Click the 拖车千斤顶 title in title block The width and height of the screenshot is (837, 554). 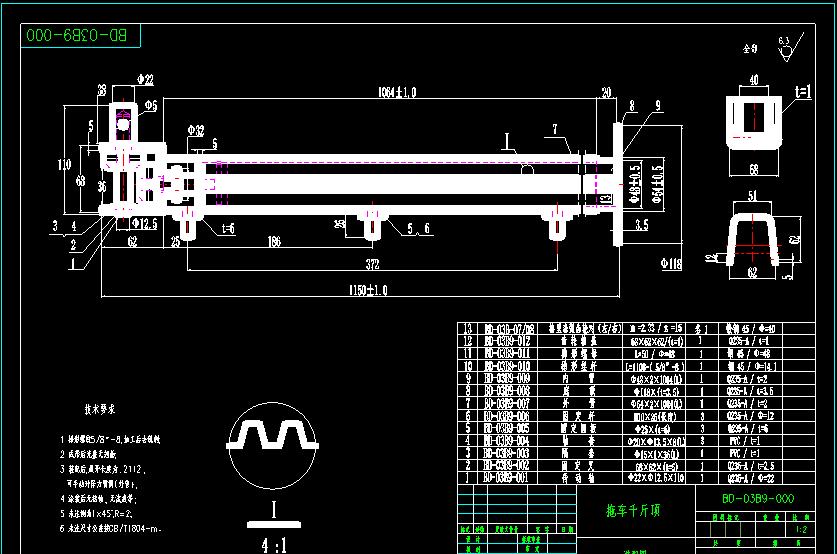point(632,509)
